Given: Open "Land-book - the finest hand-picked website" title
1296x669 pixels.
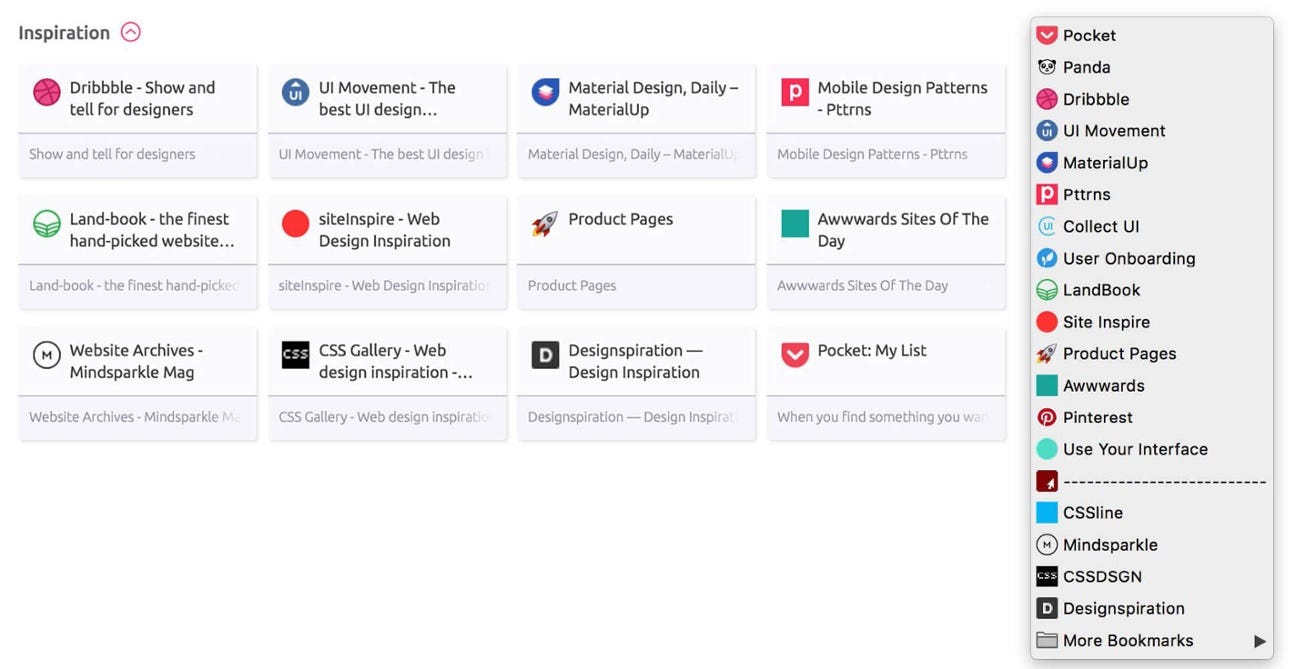Looking at the screenshot, I should 152,230.
